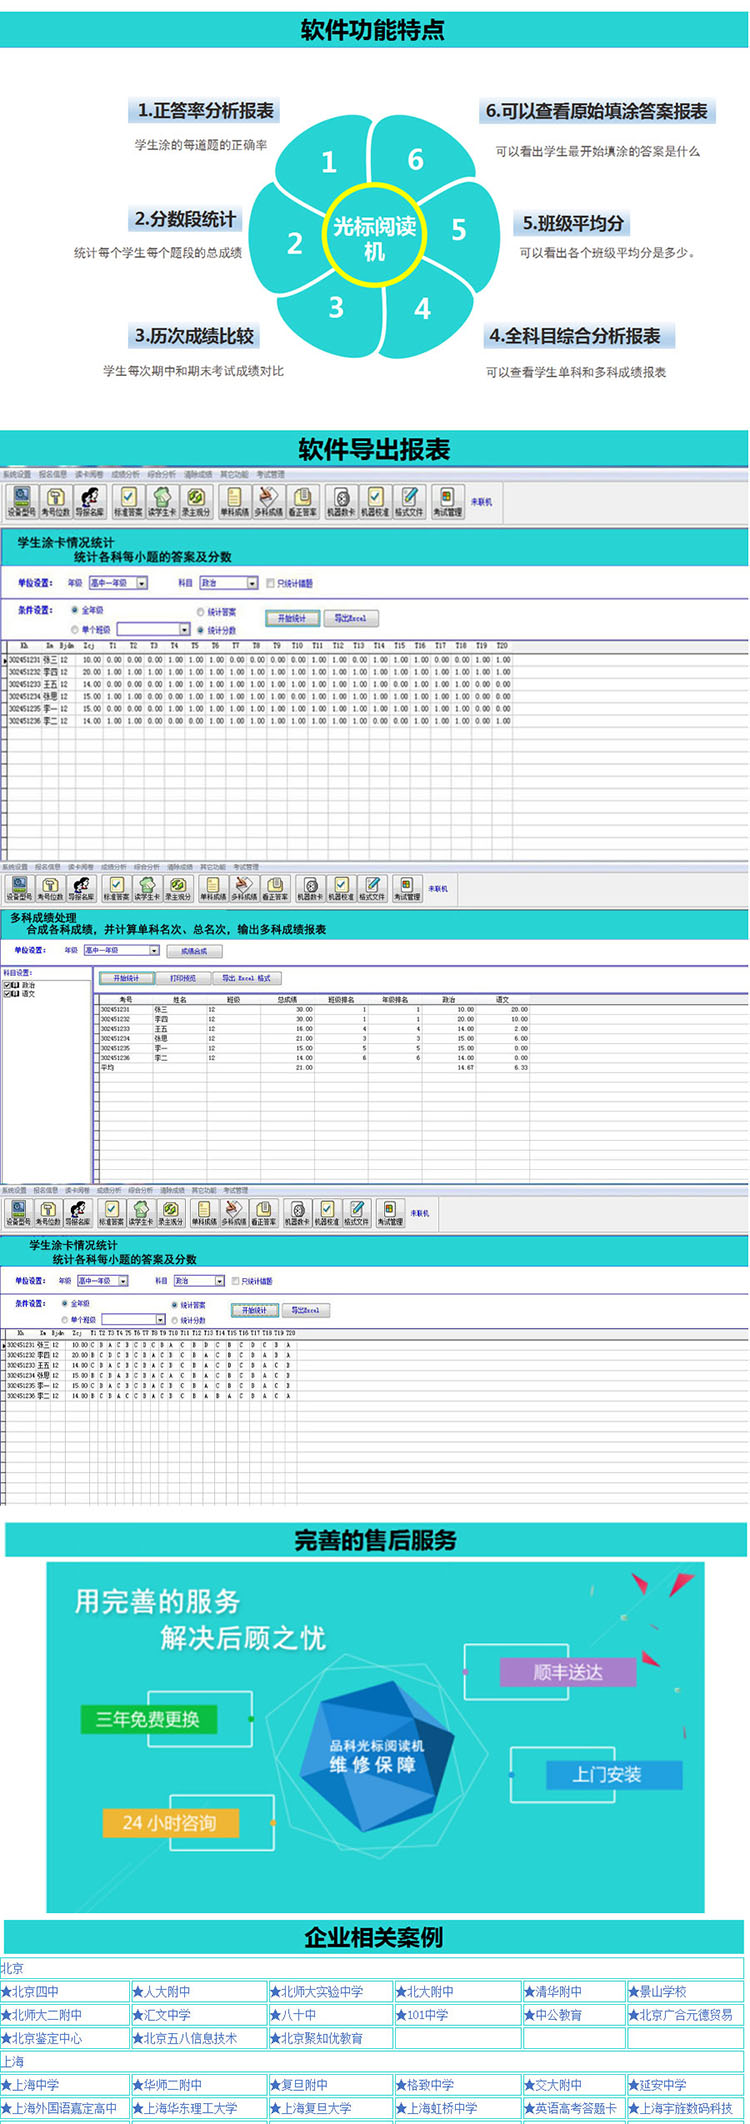The width and height of the screenshot is (750, 2124).
Task: Expand the 科目 dropdown in the topmost window
Action: point(252,583)
